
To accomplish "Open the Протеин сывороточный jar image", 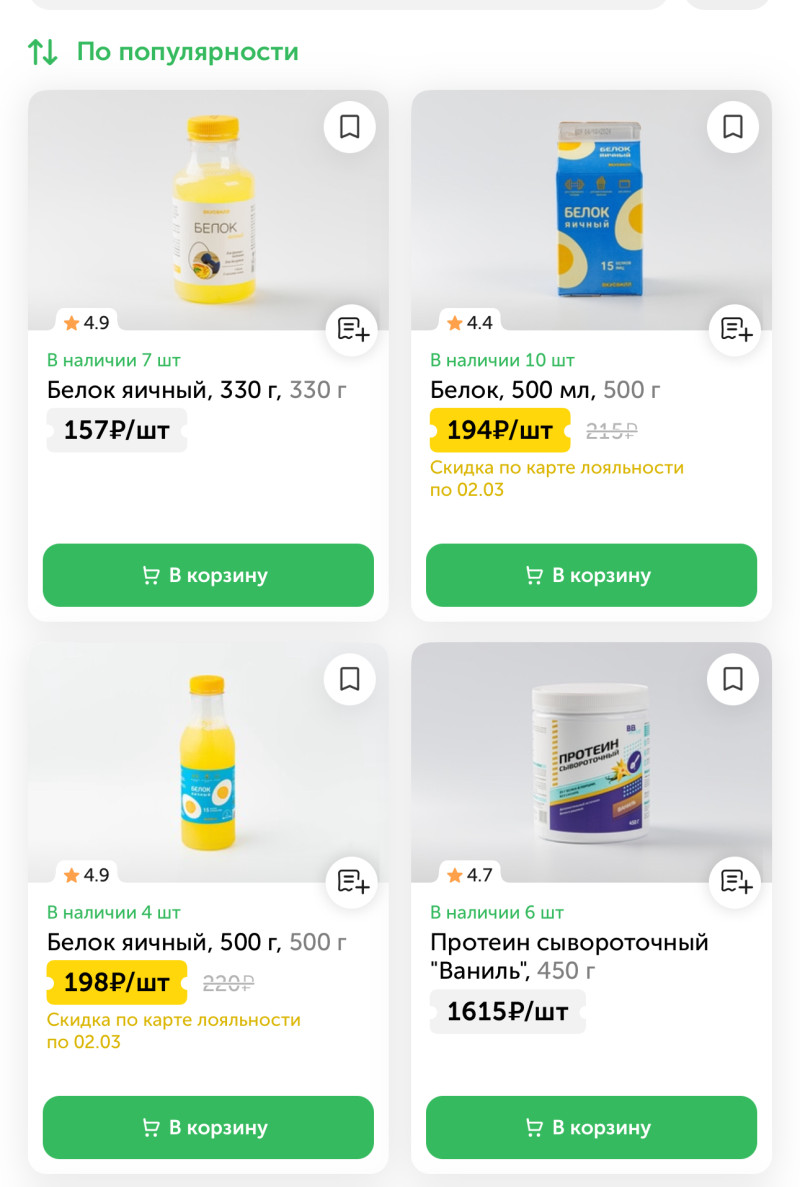I will [591, 762].
